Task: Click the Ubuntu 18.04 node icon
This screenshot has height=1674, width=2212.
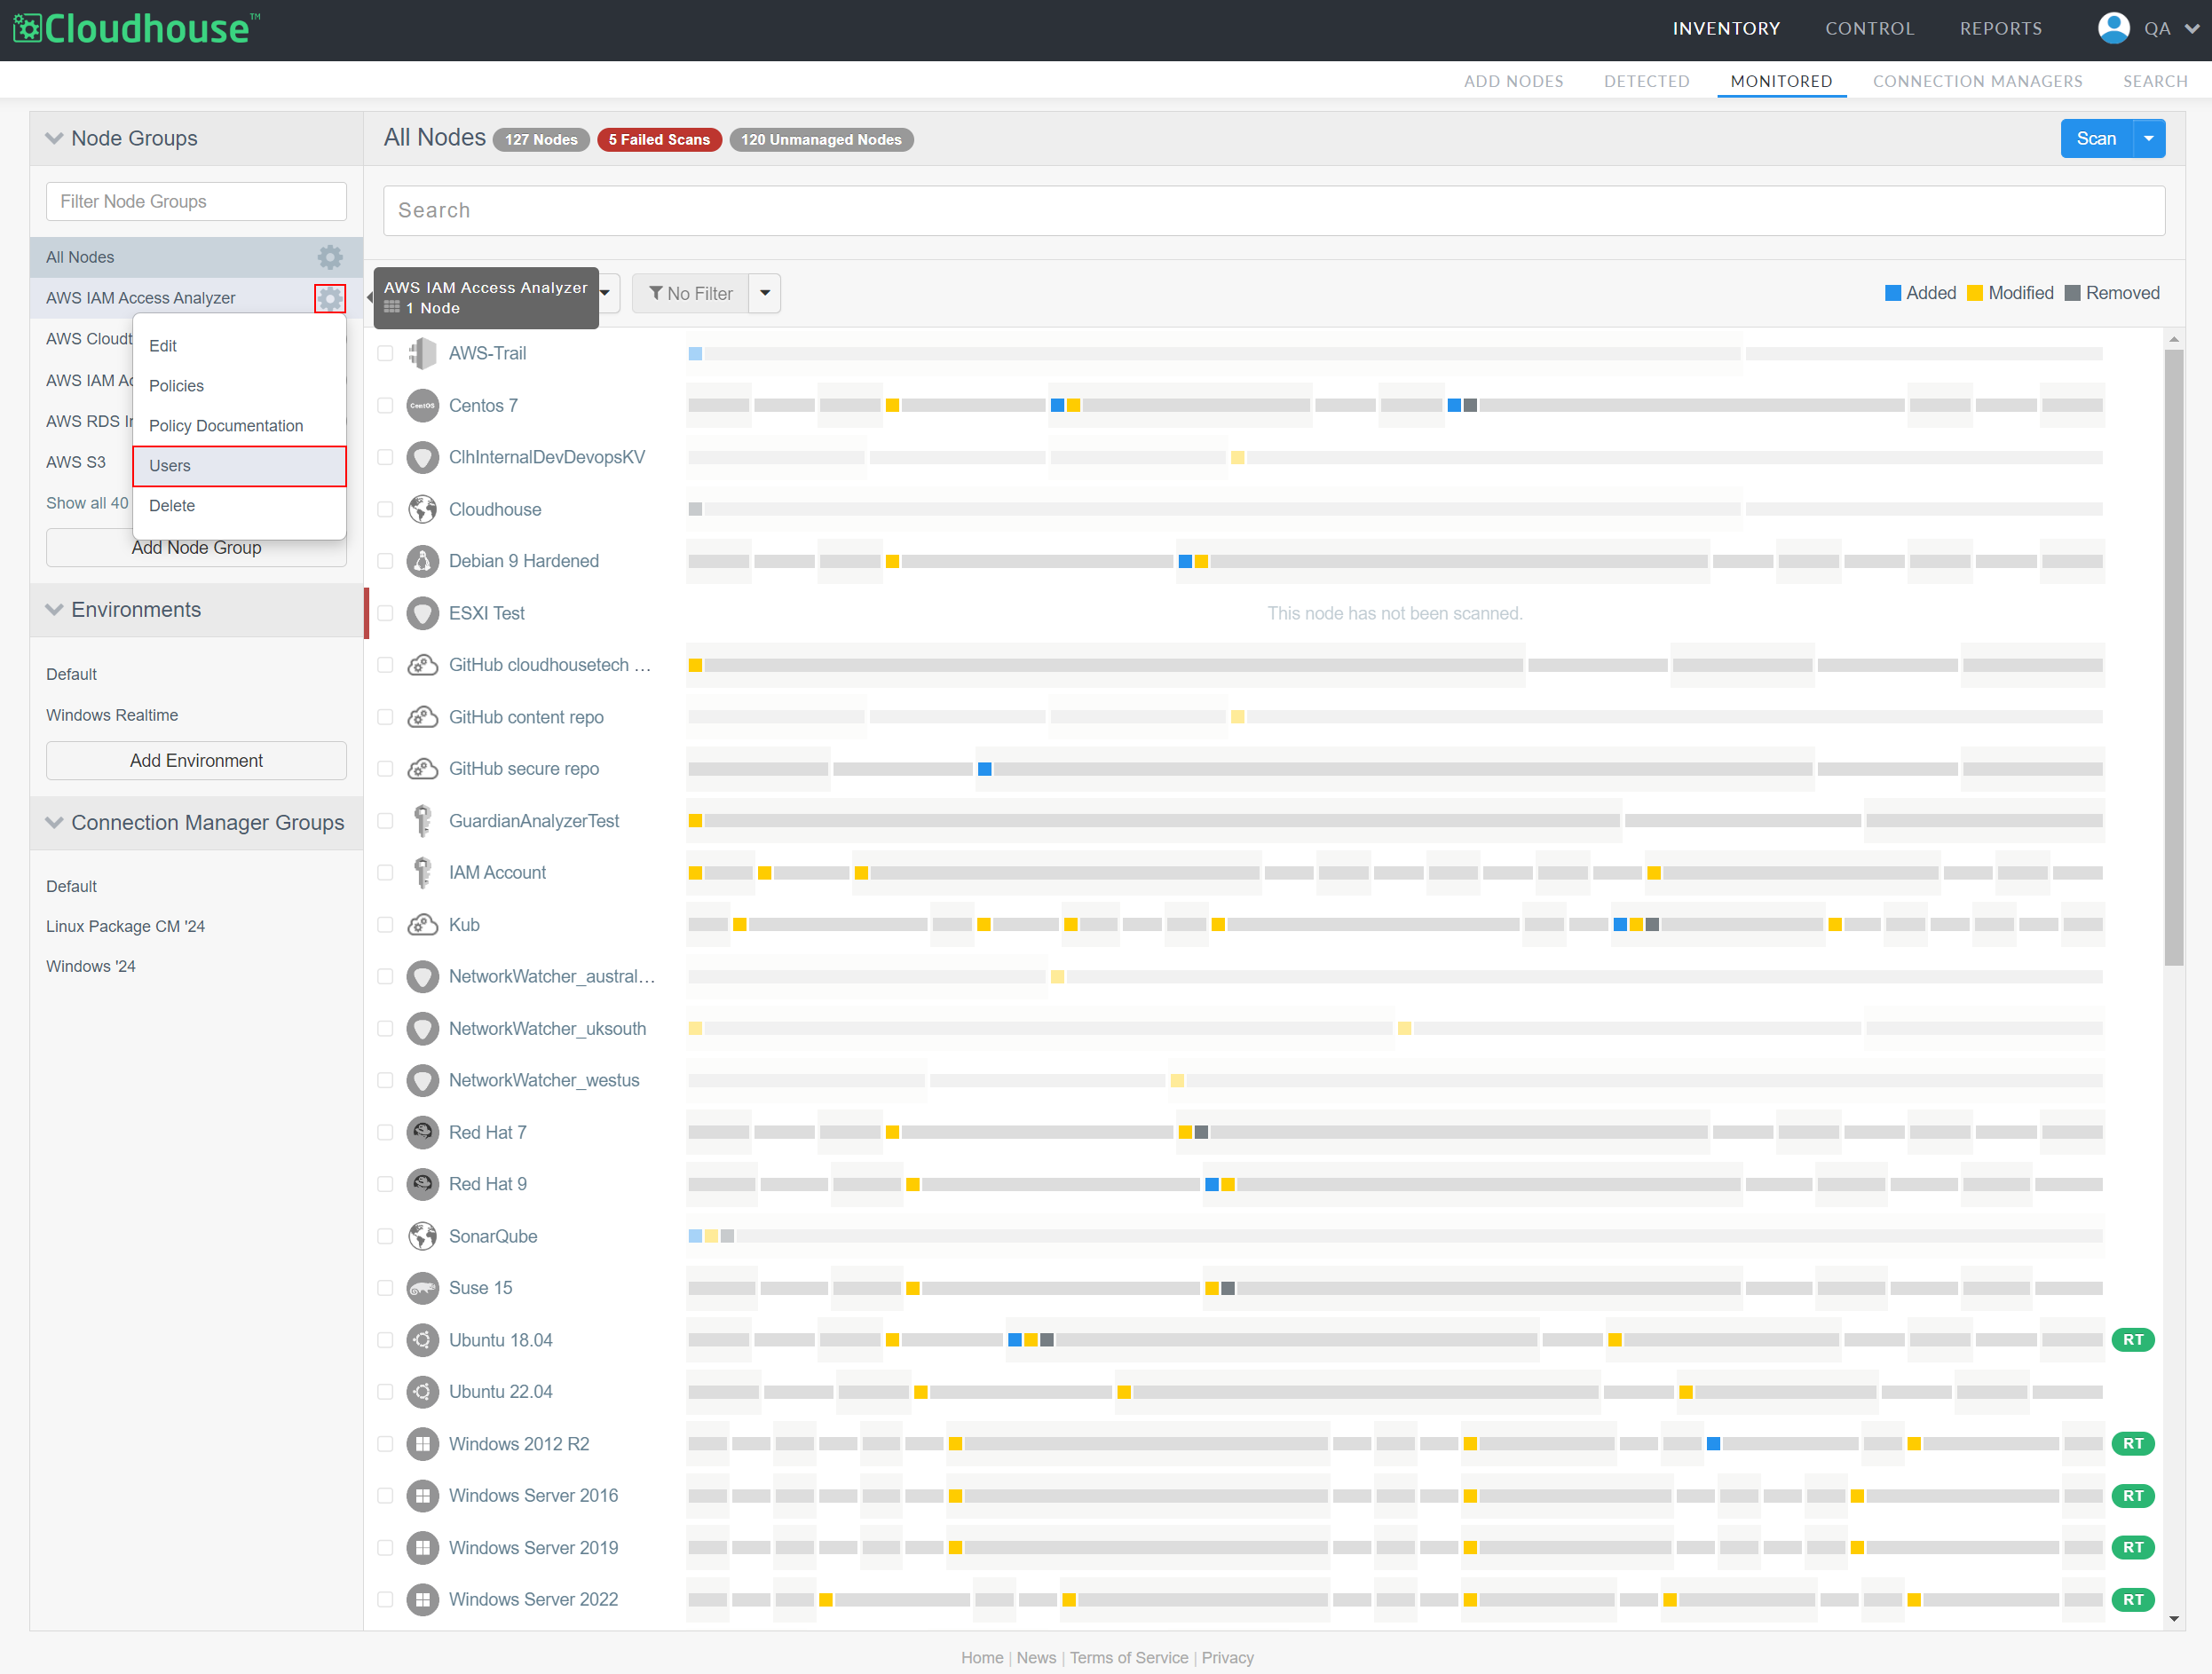Action: pos(423,1340)
